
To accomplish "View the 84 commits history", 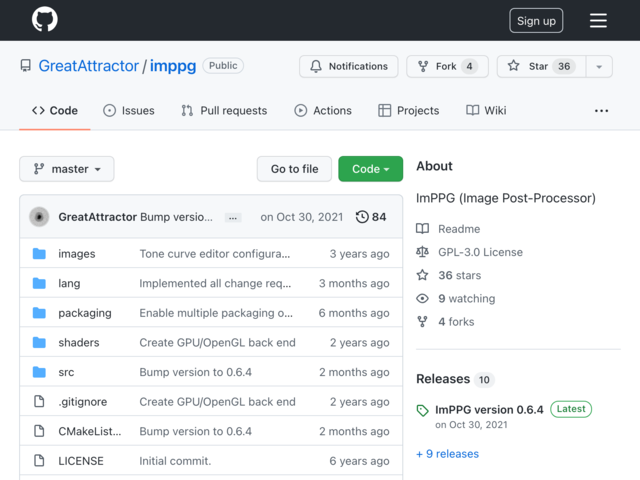I will pos(371,217).
